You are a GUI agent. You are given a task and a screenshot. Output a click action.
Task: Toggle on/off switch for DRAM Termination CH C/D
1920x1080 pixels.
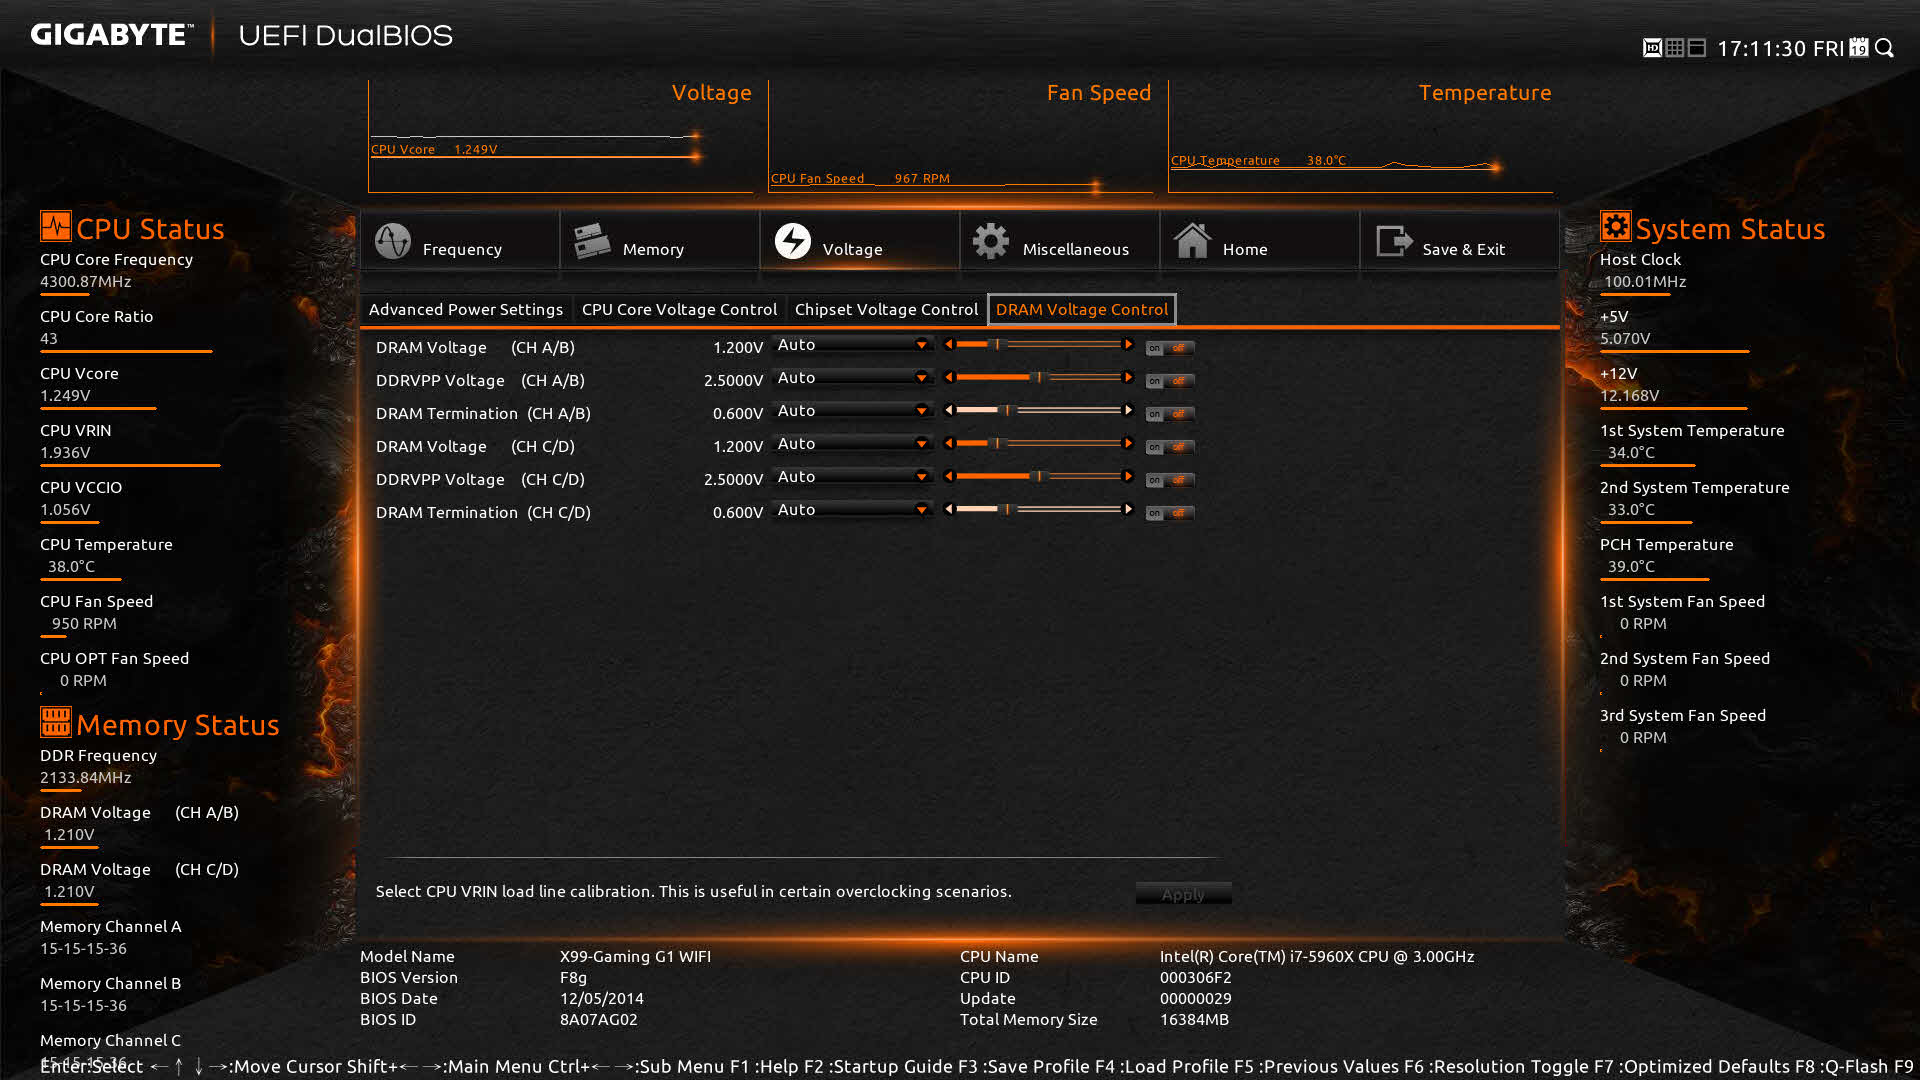tap(1169, 513)
